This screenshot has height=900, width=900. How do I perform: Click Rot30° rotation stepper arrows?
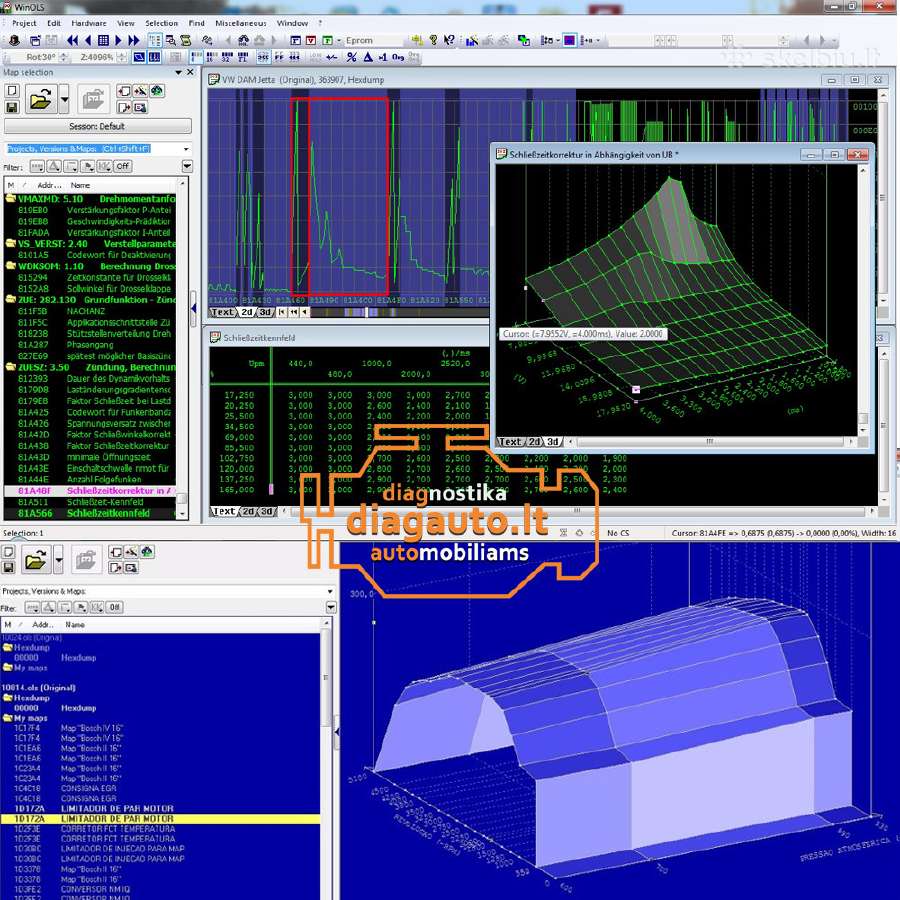64,57
